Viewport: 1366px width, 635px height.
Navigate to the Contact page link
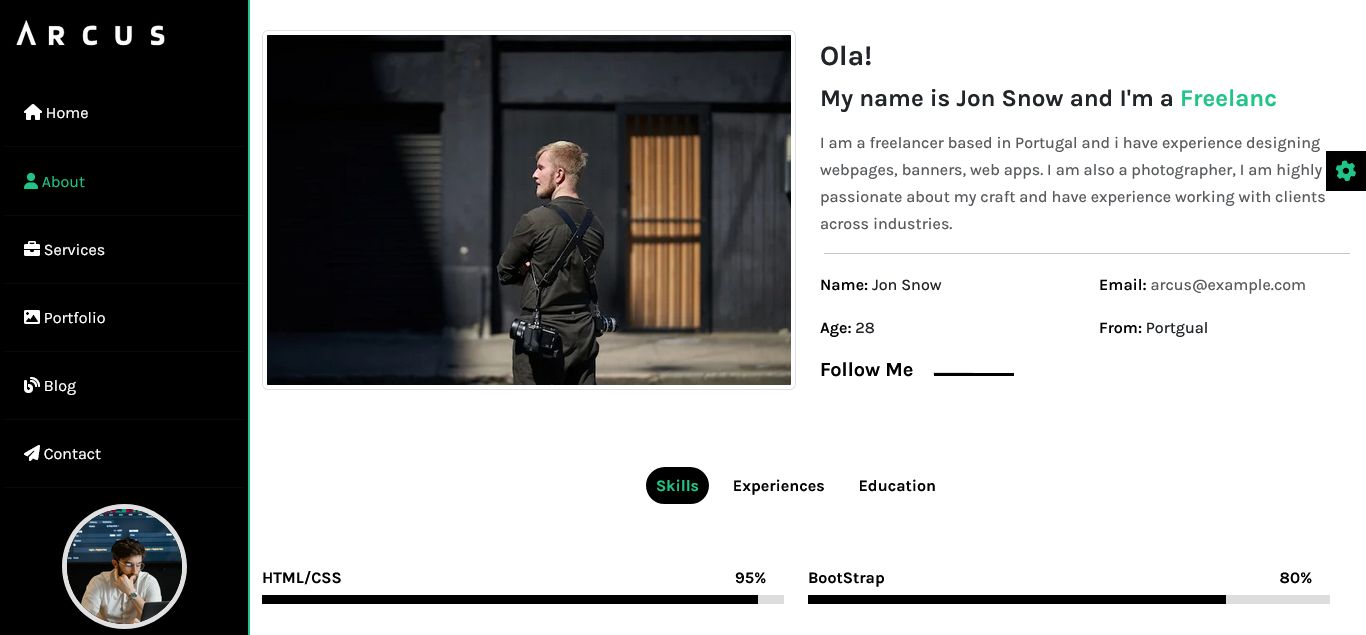coord(72,454)
